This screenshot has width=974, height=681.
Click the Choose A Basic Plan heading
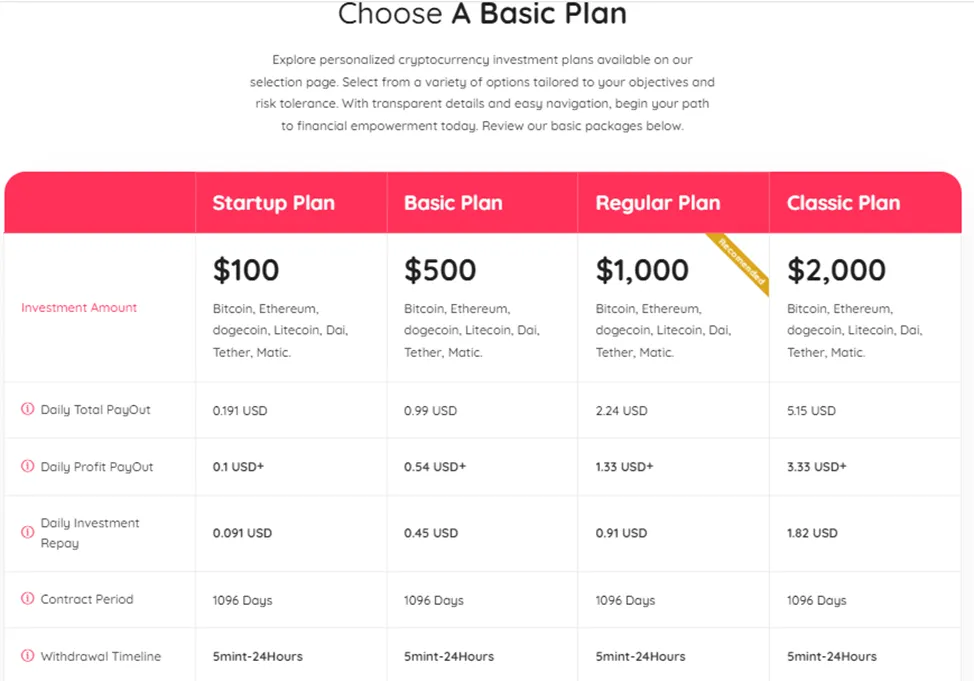pyautogui.click(x=482, y=14)
